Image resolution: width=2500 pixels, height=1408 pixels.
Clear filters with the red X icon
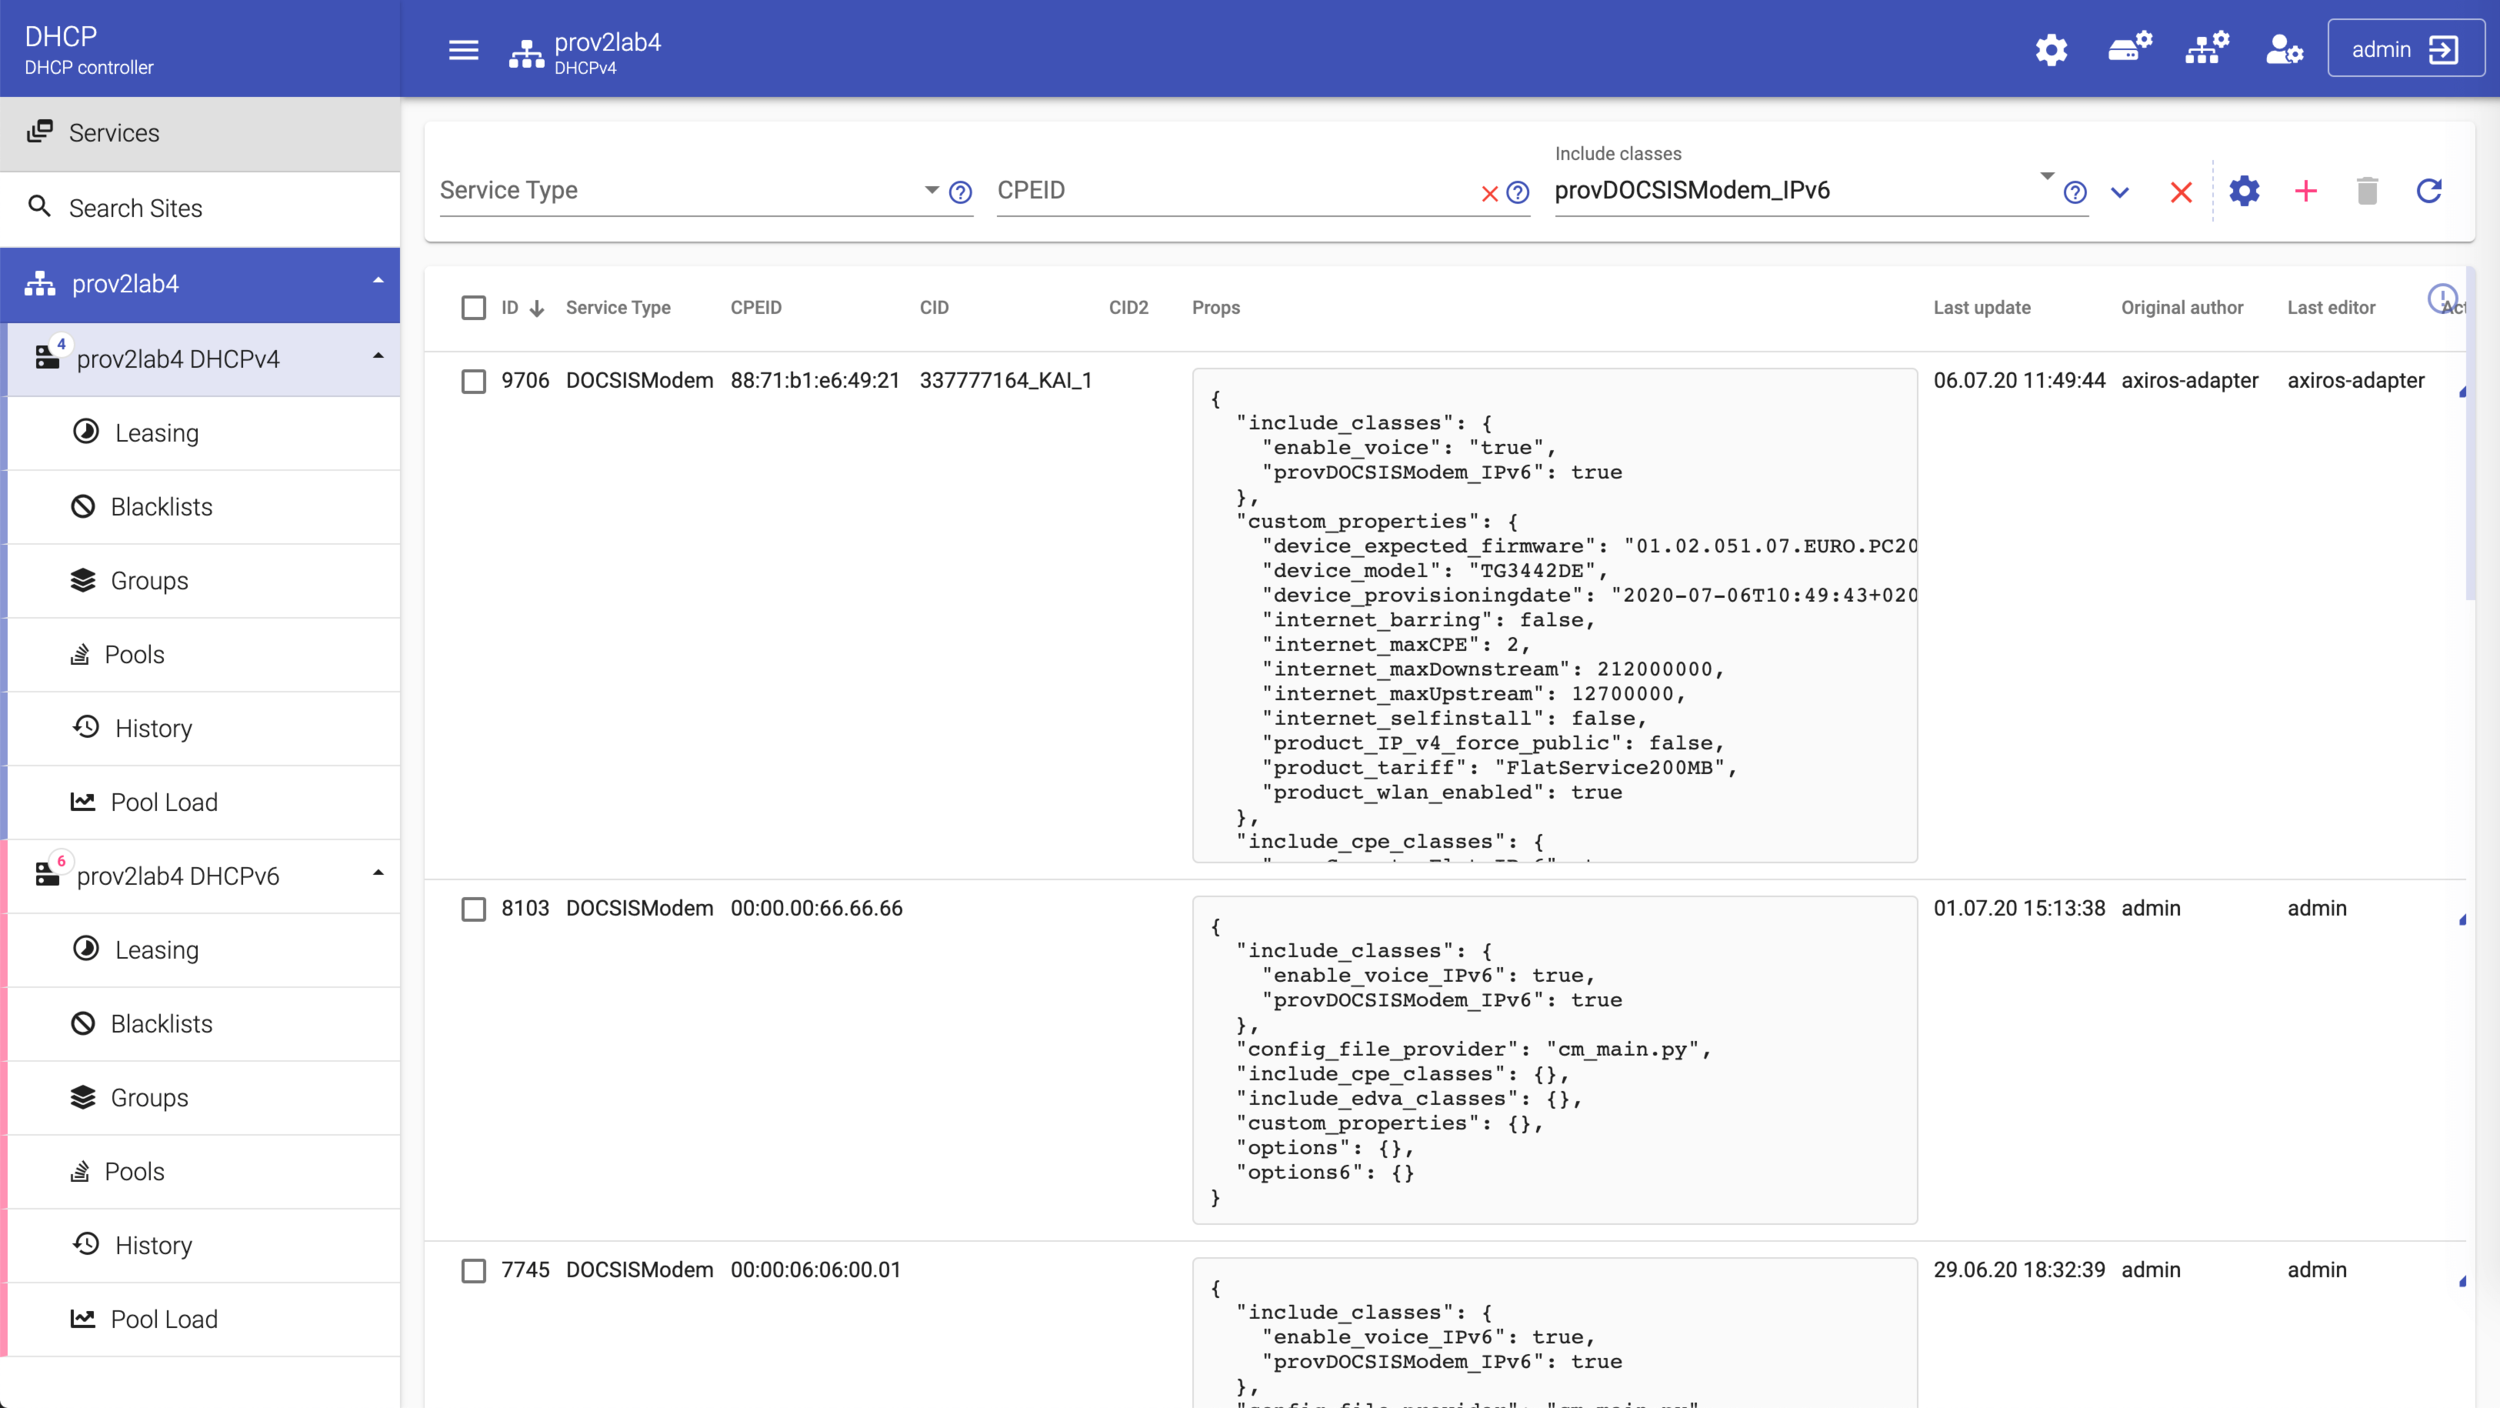coord(2180,191)
